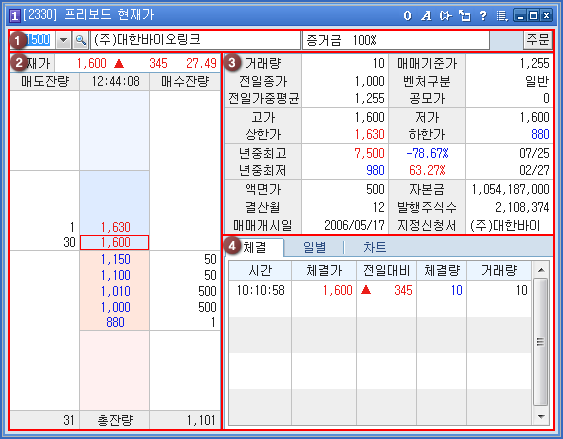This screenshot has height=439, width=563.
Task: Select the 체결 tab
Action: coord(254,247)
